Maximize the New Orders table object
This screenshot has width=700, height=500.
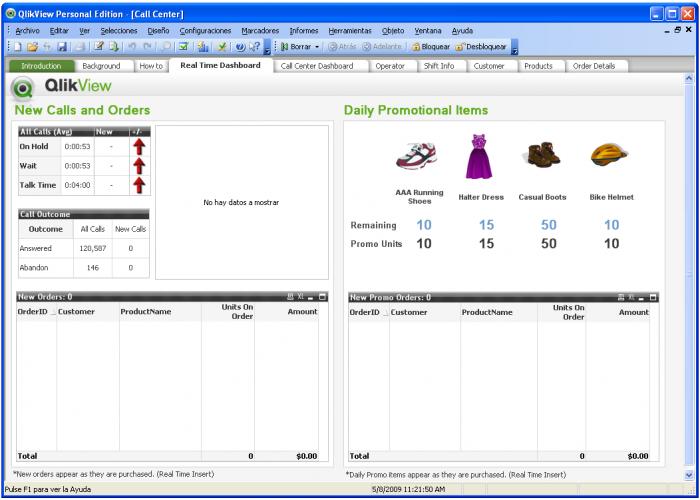click(322, 297)
